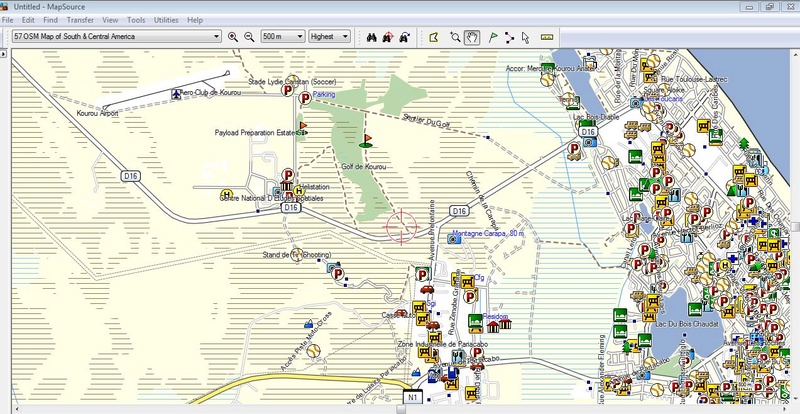The height and width of the screenshot is (414, 800).
Task: Open the Transfer menu
Action: coord(80,20)
